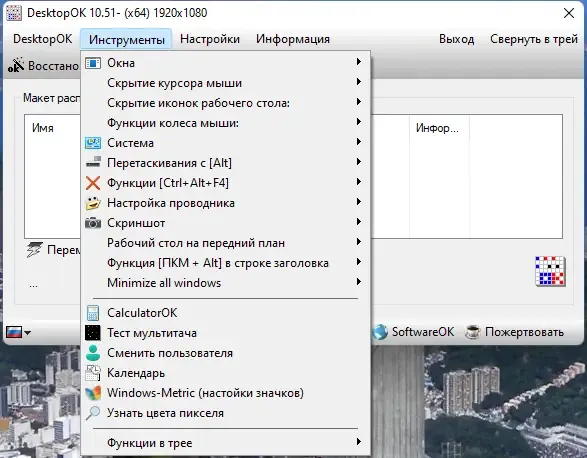Expand Функции колеса мыши submenu arrow
The image size is (587, 458).
point(359,121)
